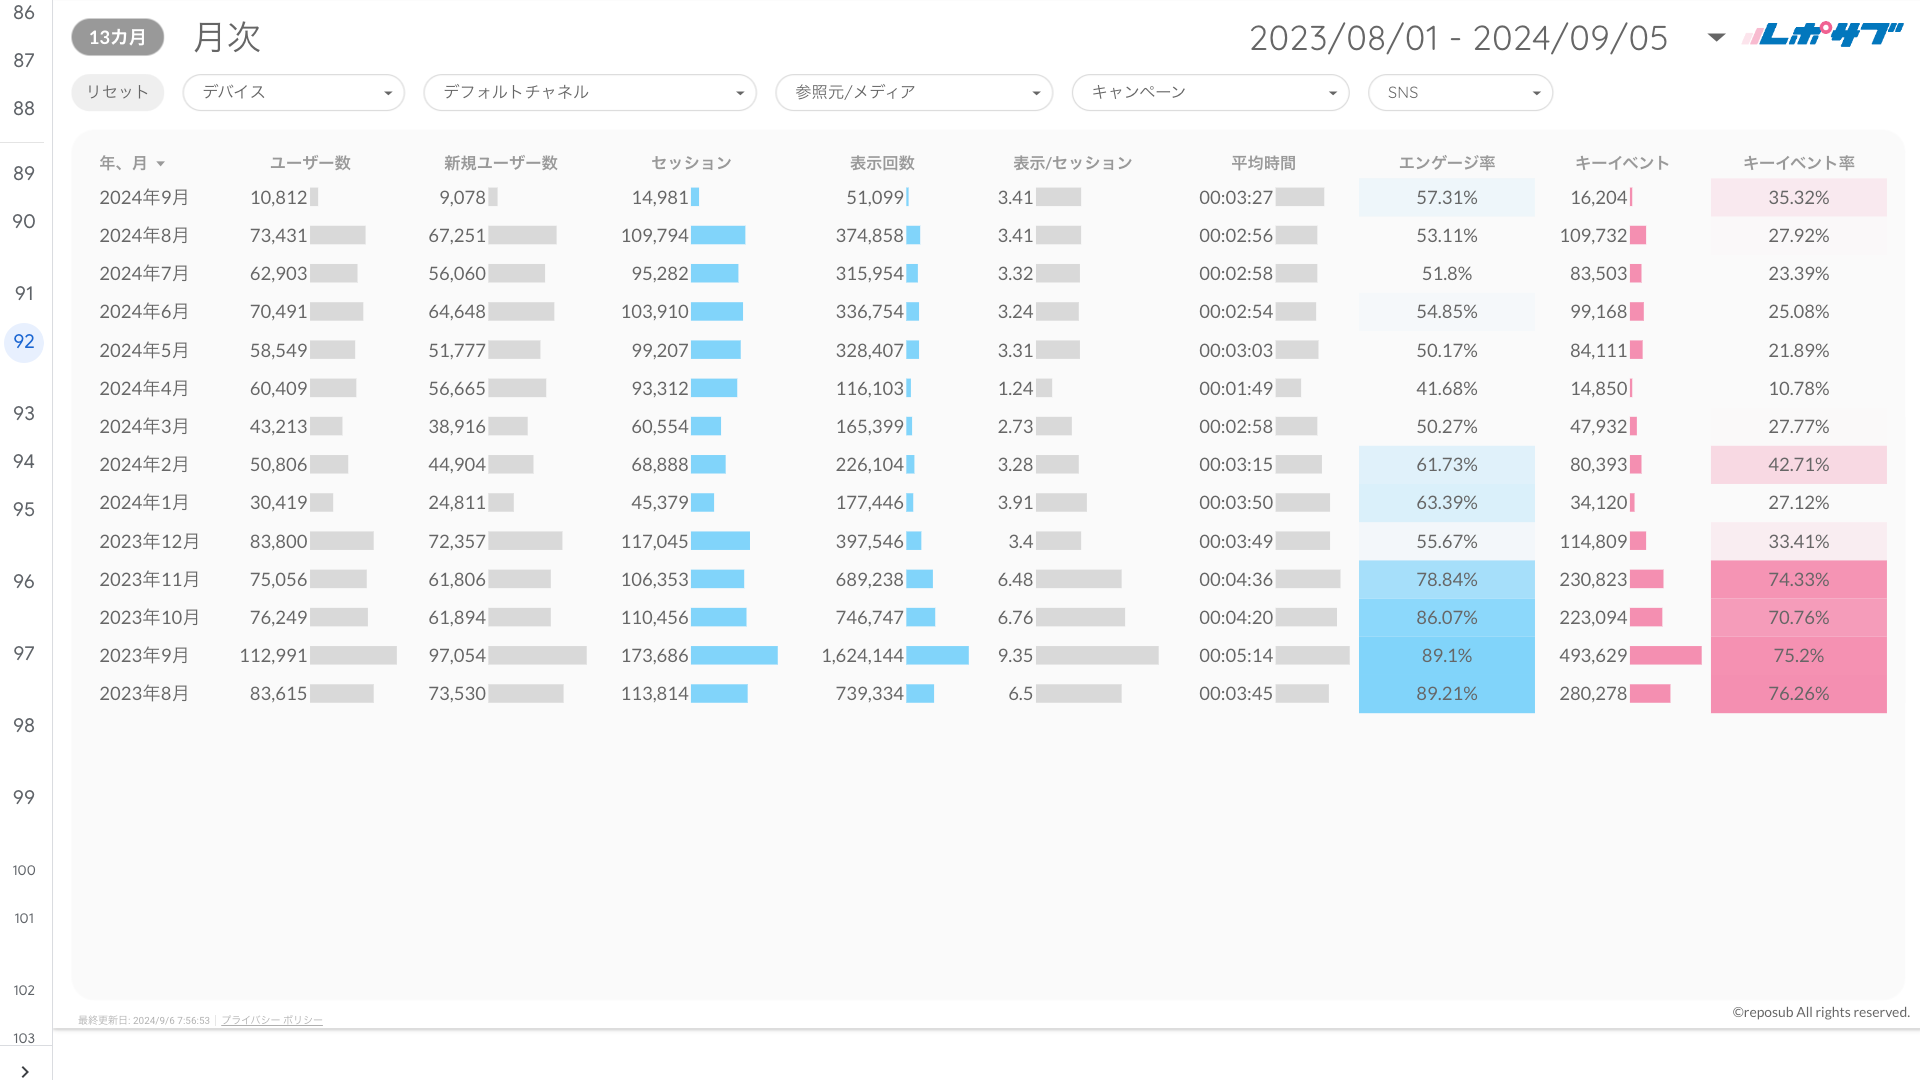Sort by ユーザー数 column header
Screen dimensions: 1920x1080
pos(310,163)
